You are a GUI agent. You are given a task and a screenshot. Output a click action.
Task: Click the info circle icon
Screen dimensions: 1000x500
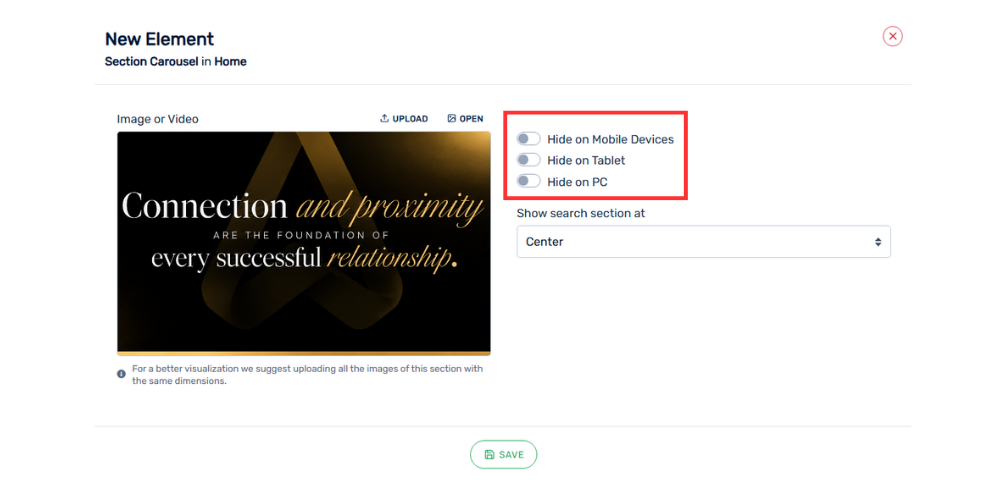pyautogui.click(x=121, y=374)
